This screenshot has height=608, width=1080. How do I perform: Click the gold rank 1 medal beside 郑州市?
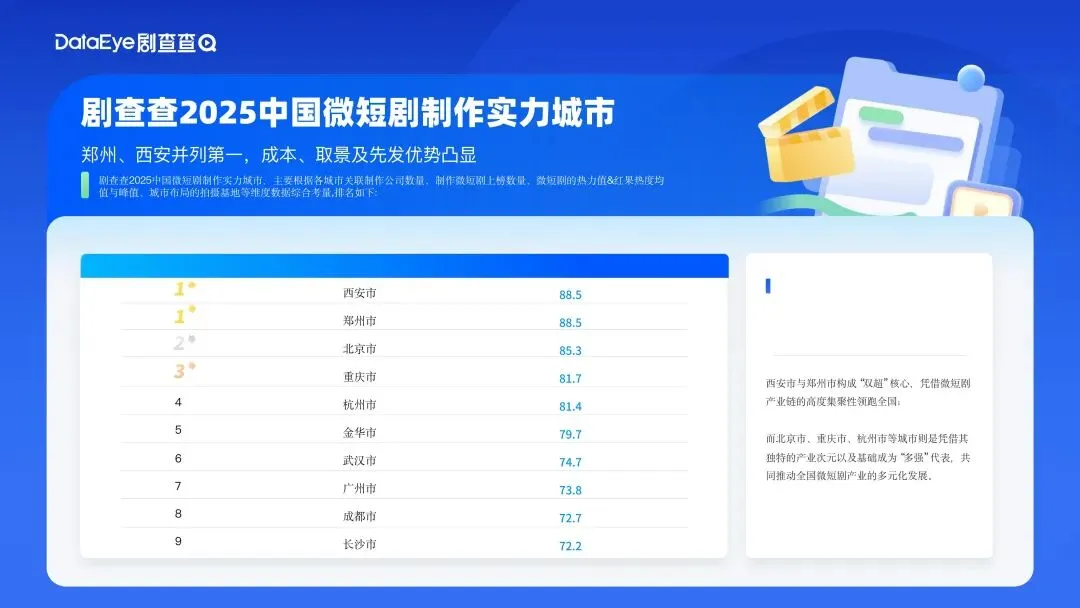coord(185,315)
